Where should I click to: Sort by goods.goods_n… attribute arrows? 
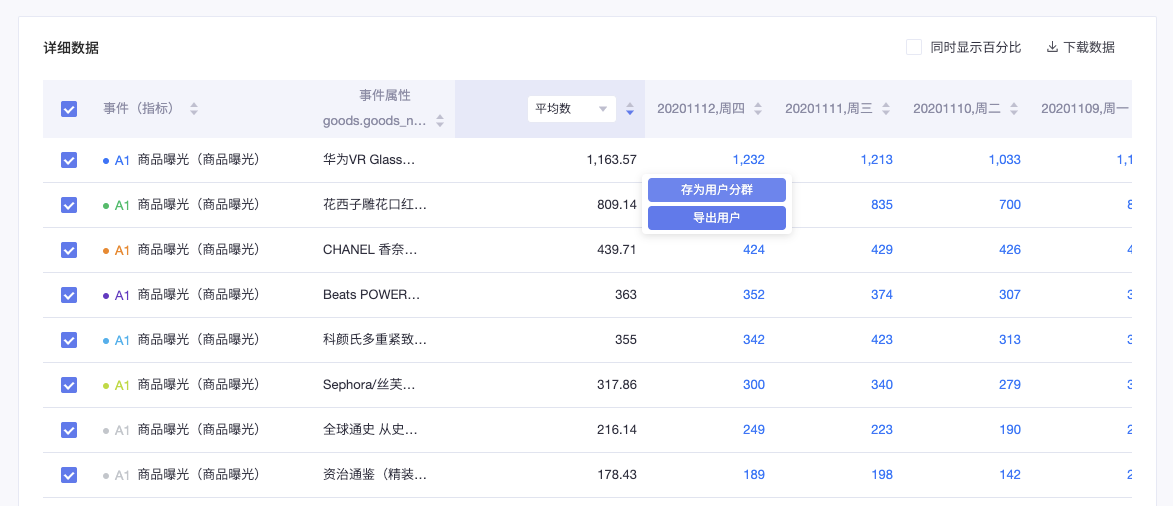440,121
